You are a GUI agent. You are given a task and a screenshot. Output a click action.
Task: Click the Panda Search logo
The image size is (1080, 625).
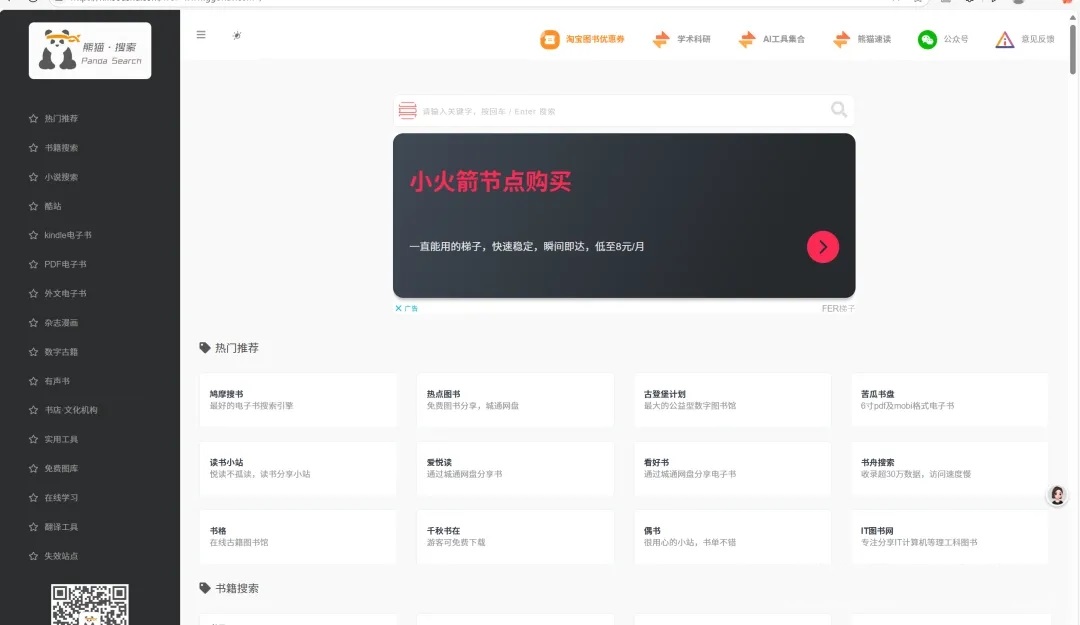[x=90, y=51]
